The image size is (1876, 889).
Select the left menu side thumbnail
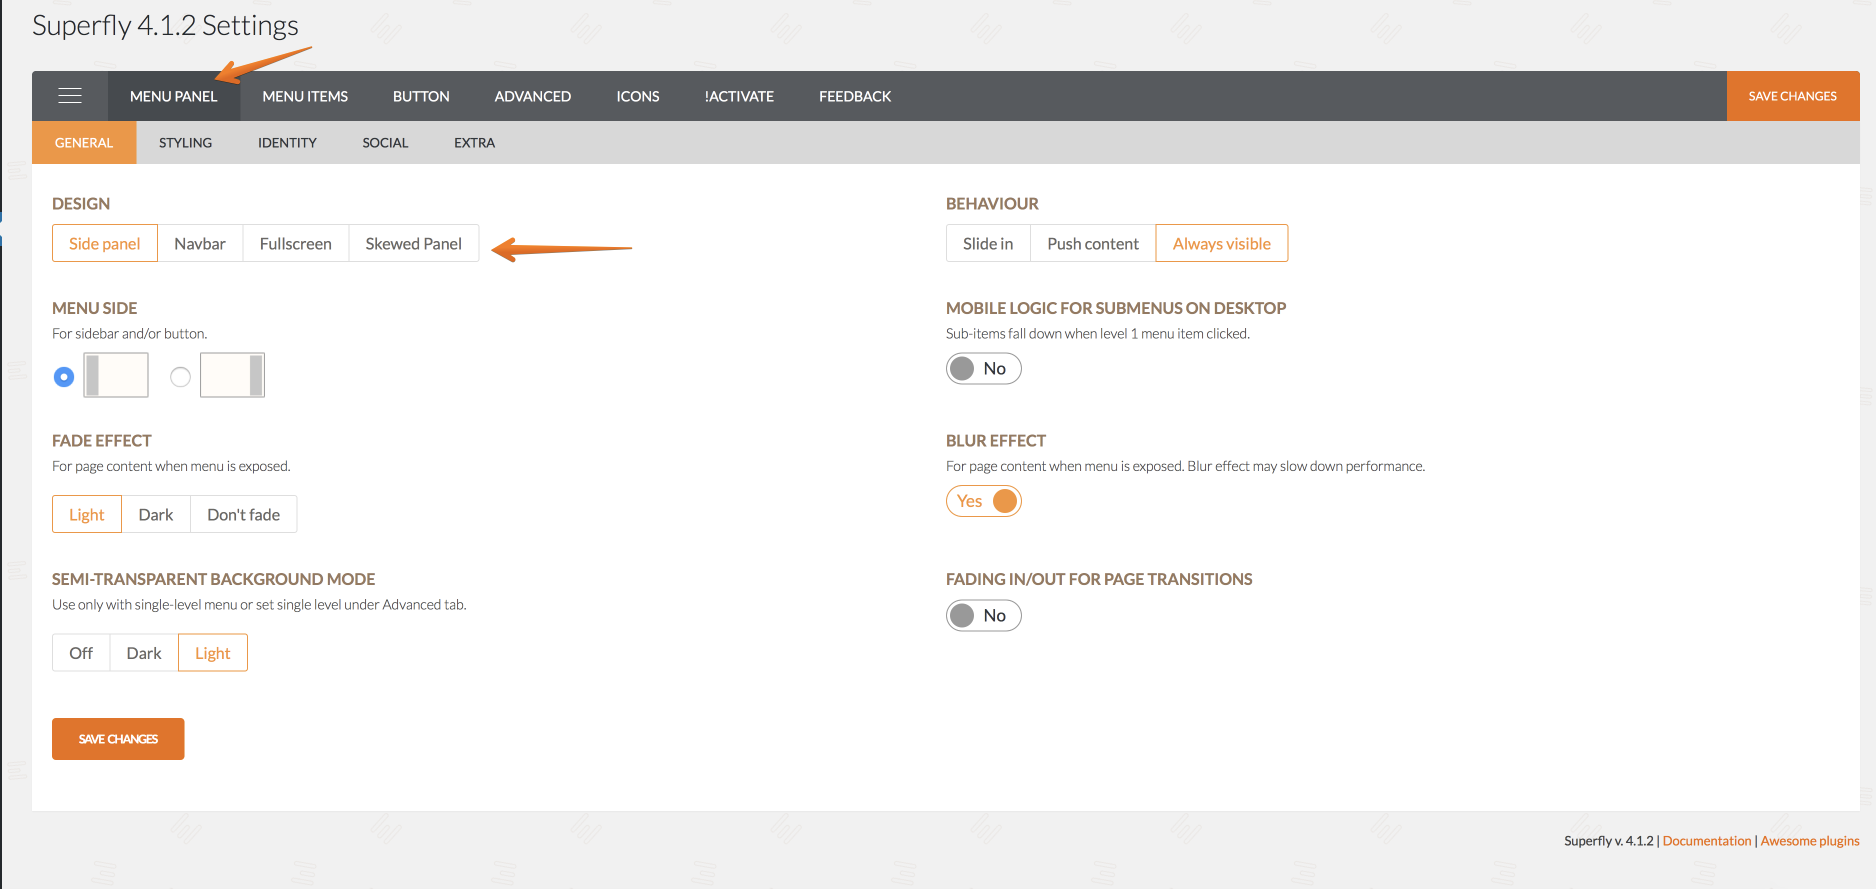point(116,375)
